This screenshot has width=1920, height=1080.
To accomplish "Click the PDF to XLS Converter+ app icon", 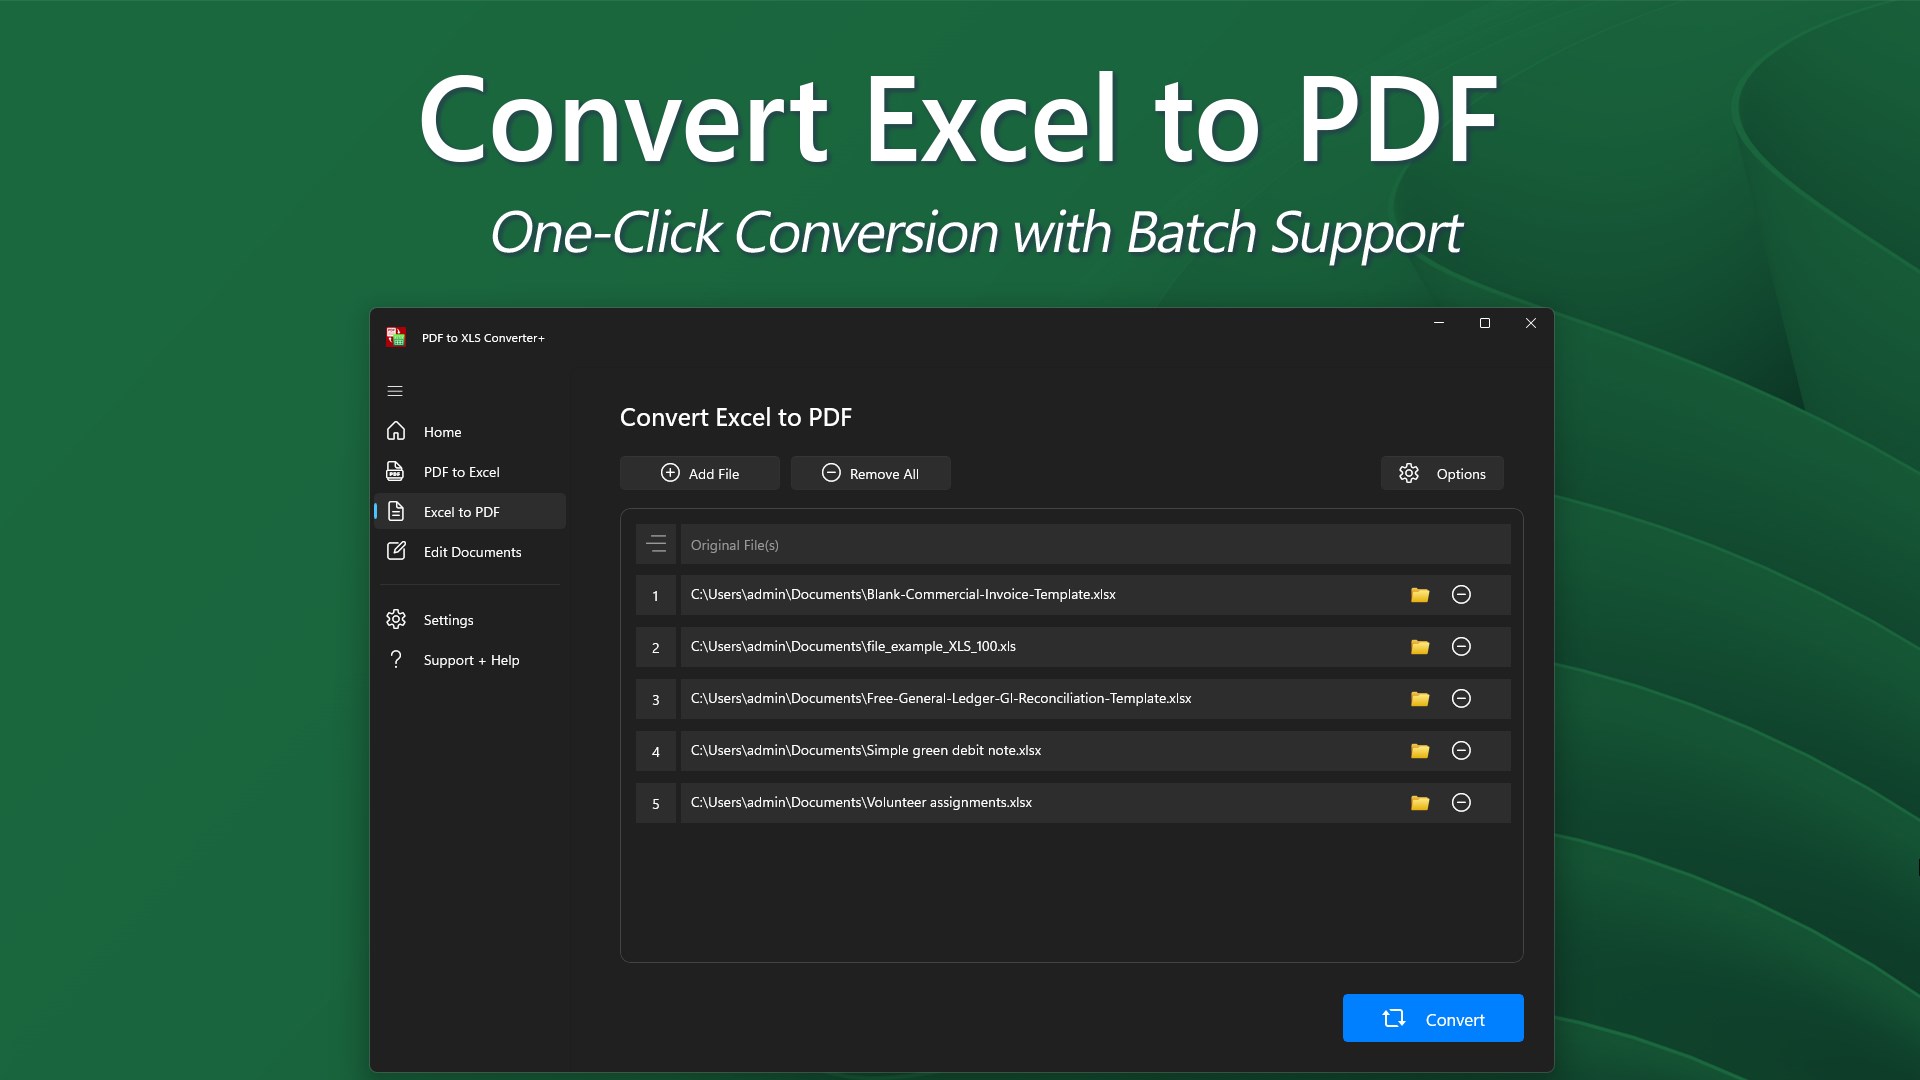I will tap(396, 337).
